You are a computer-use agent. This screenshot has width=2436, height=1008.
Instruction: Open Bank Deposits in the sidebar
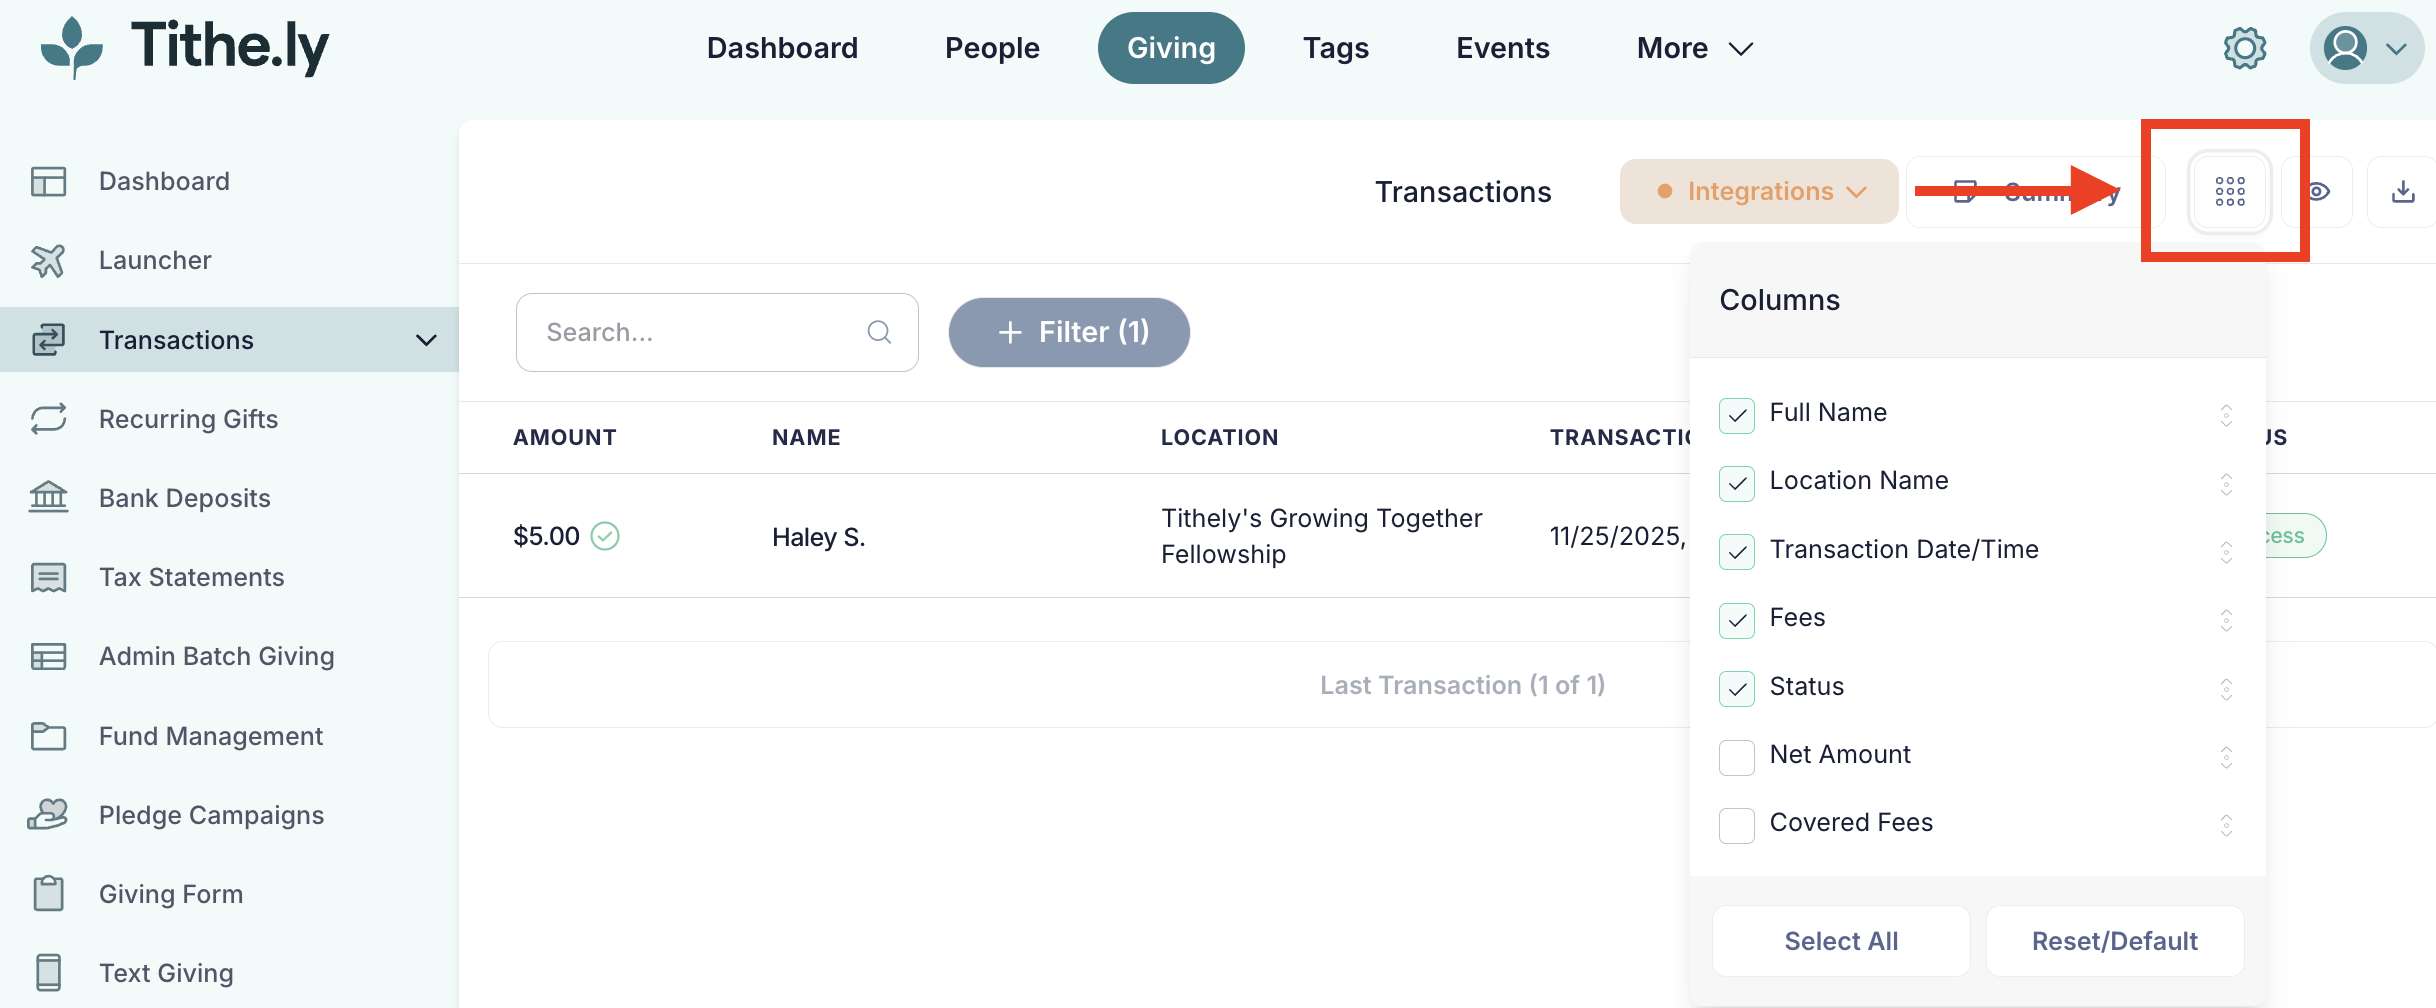(x=185, y=498)
